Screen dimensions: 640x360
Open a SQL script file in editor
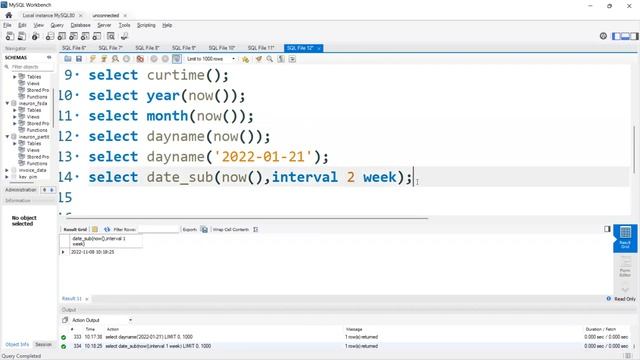68,59
